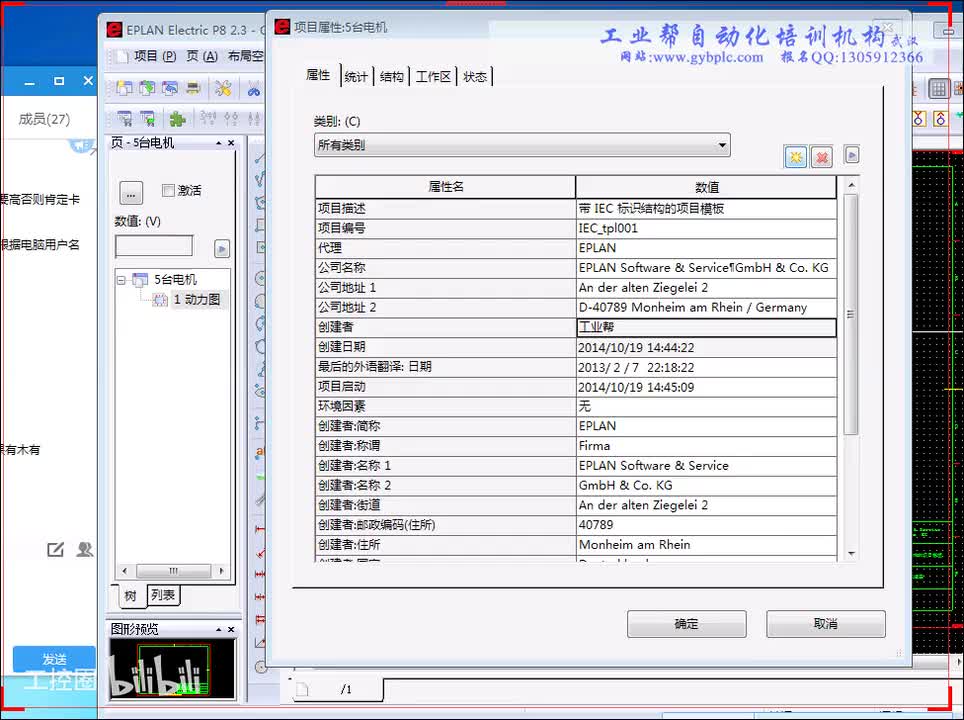Click the value D-40789 Monheim am Rhein / Germany

click(x=693, y=307)
